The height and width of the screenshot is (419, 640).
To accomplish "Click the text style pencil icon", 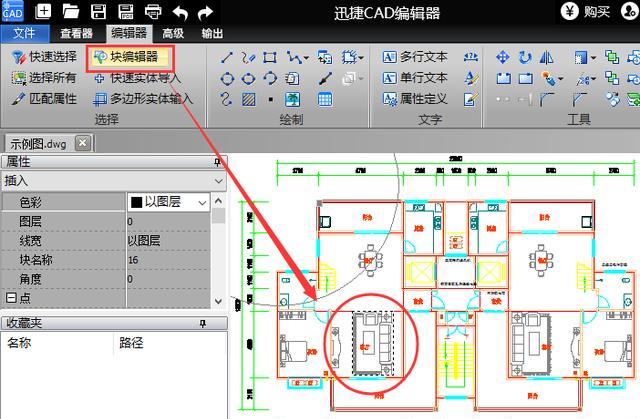I will [x=471, y=78].
